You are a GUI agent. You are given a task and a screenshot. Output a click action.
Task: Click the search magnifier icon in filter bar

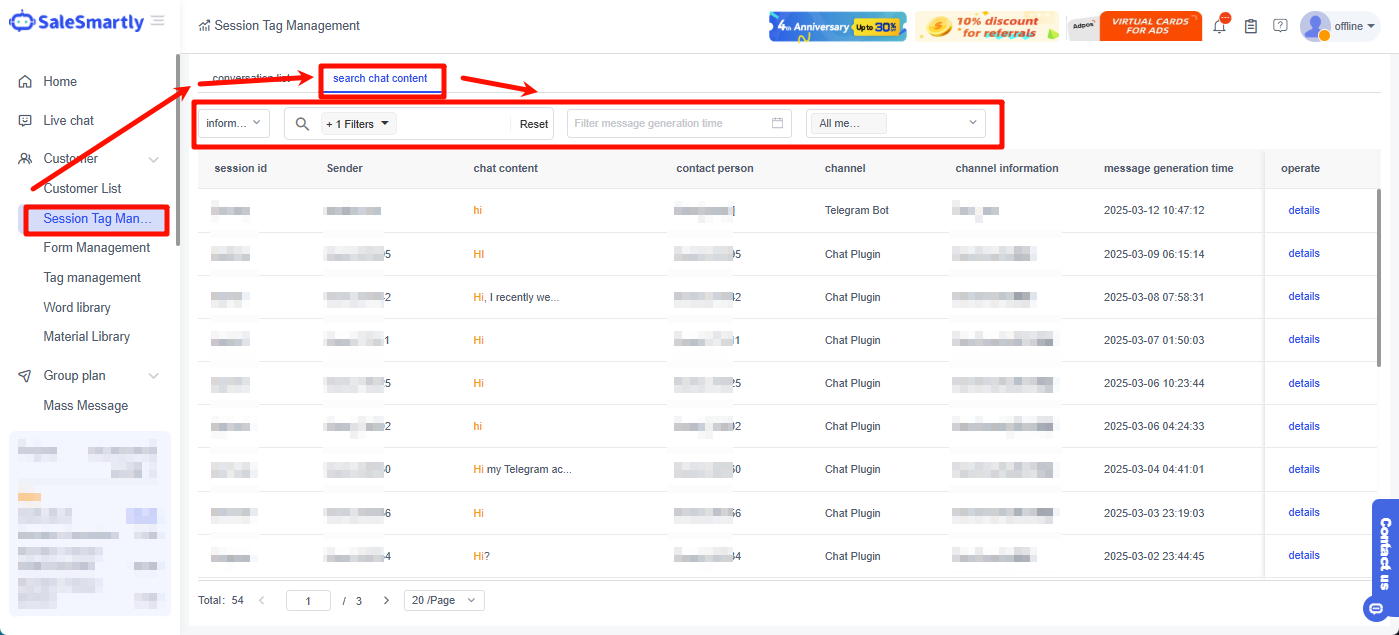click(x=302, y=124)
